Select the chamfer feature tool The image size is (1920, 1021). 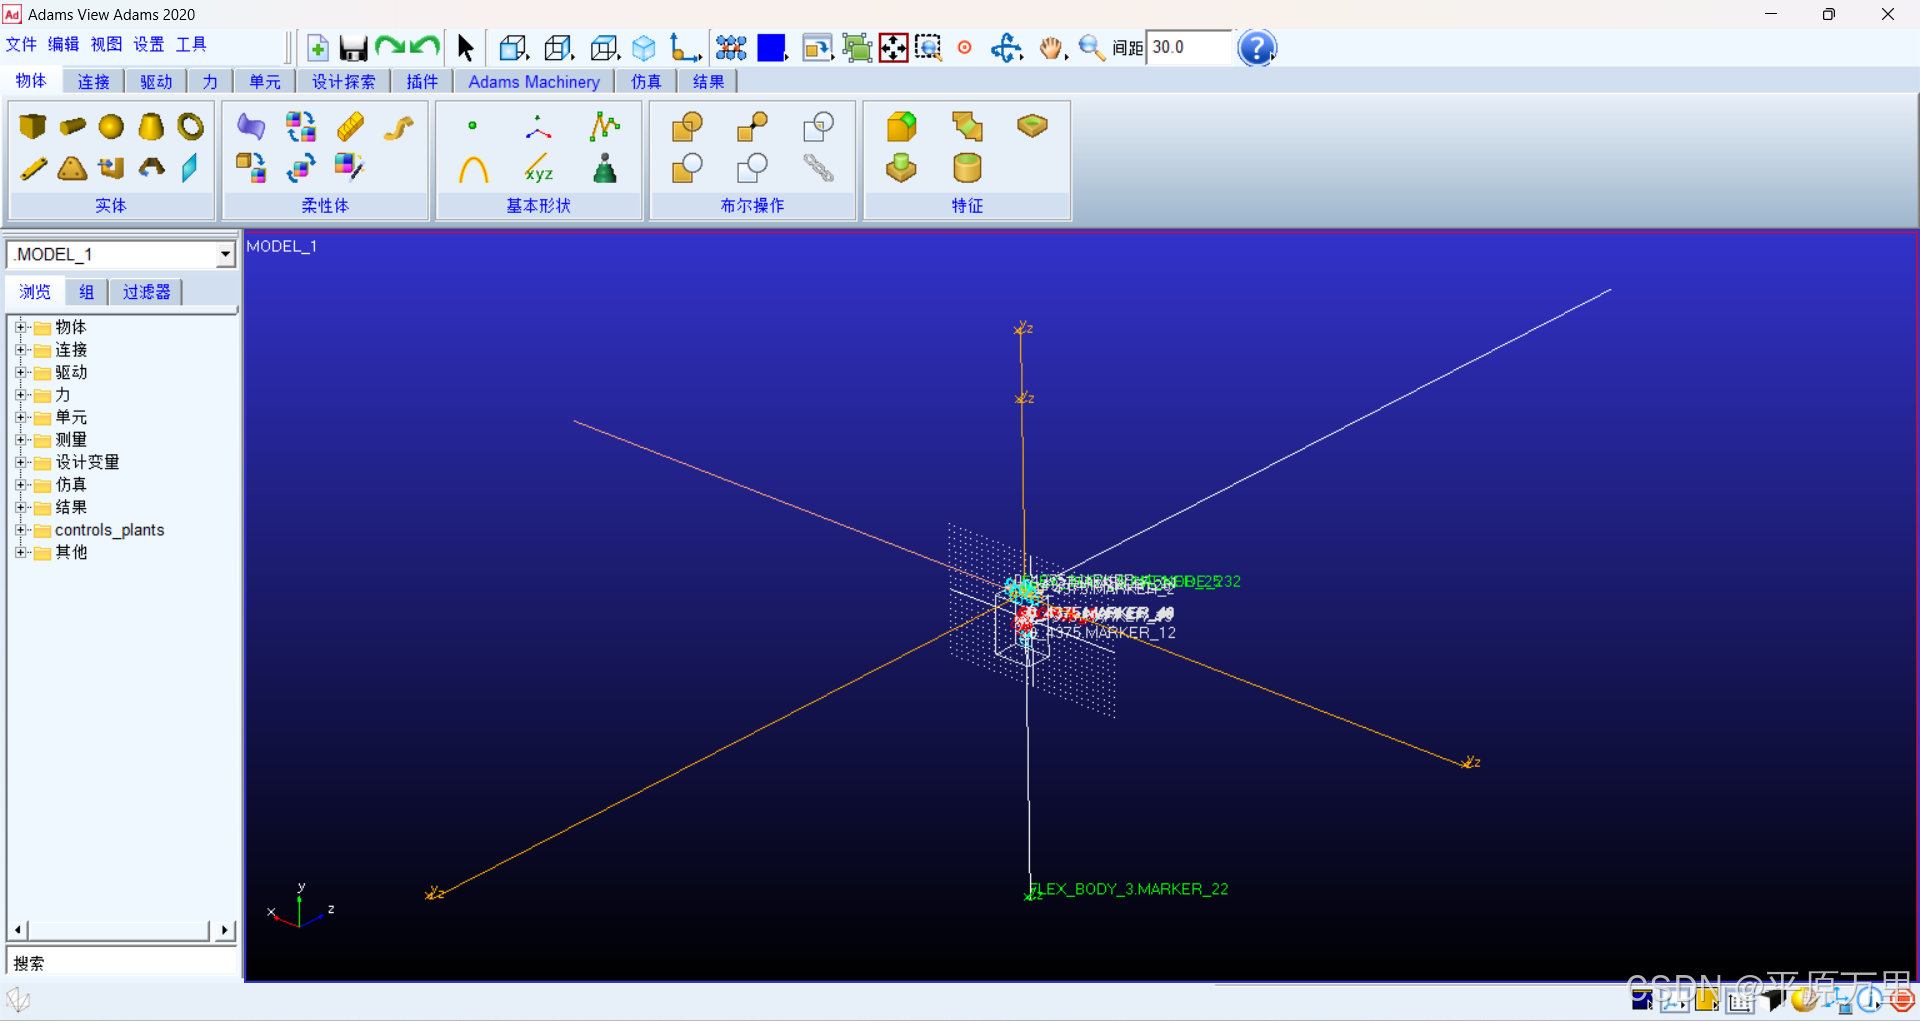(967, 127)
